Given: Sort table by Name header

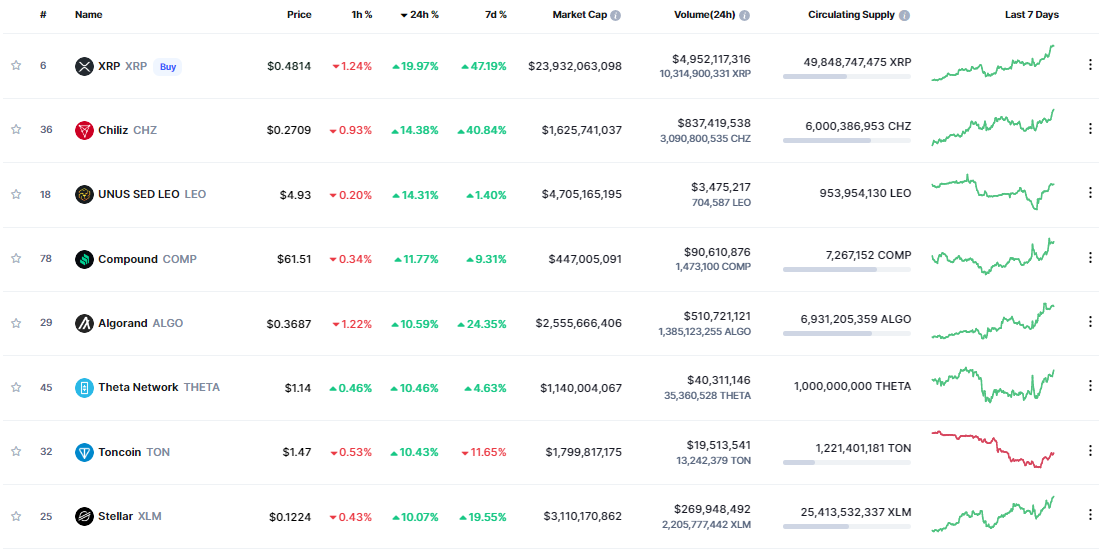Looking at the screenshot, I should coord(88,15).
